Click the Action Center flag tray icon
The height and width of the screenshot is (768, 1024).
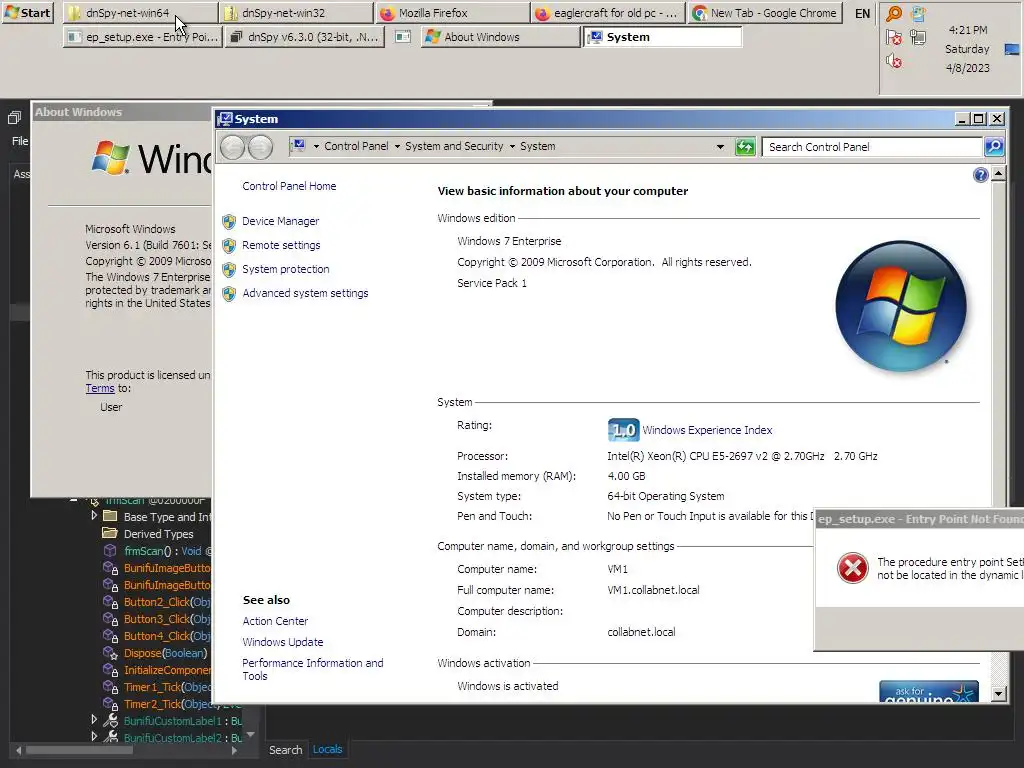pyautogui.click(x=893, y=37)
